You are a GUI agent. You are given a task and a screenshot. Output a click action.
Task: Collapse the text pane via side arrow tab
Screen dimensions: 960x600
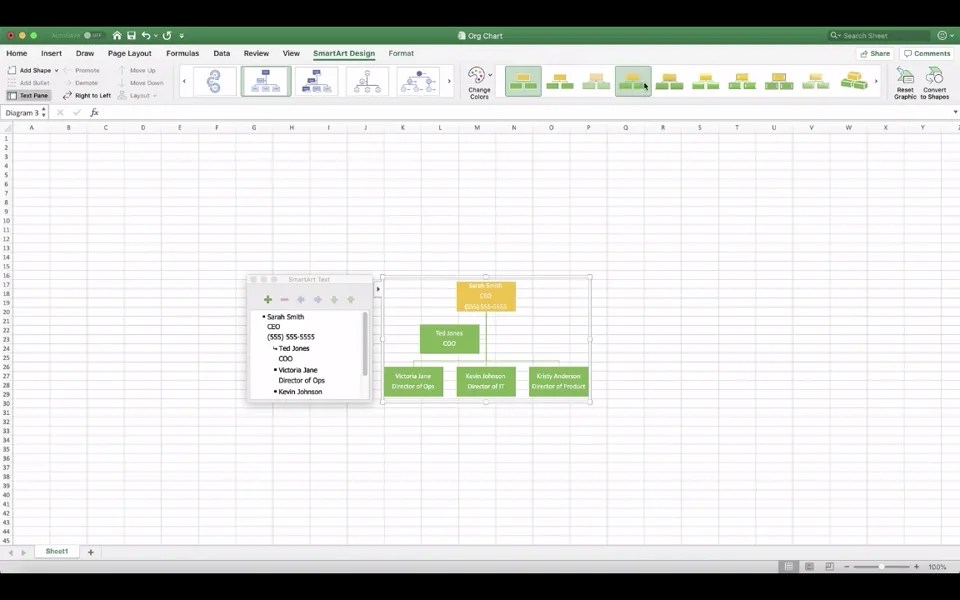[x=378, y=289]
